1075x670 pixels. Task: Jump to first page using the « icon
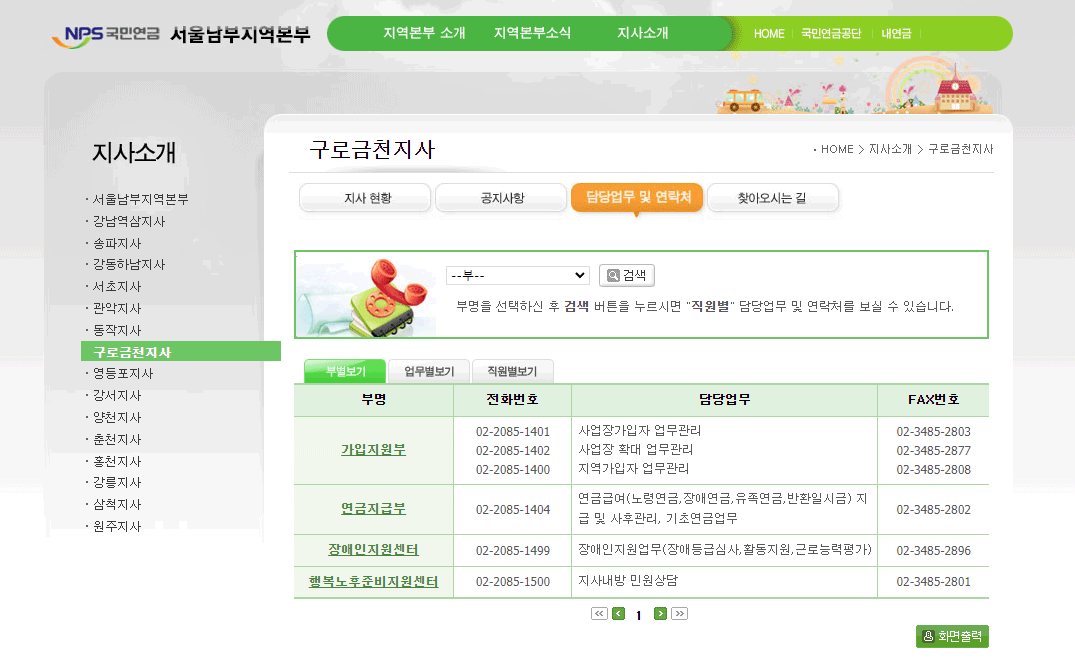[598, 614]
